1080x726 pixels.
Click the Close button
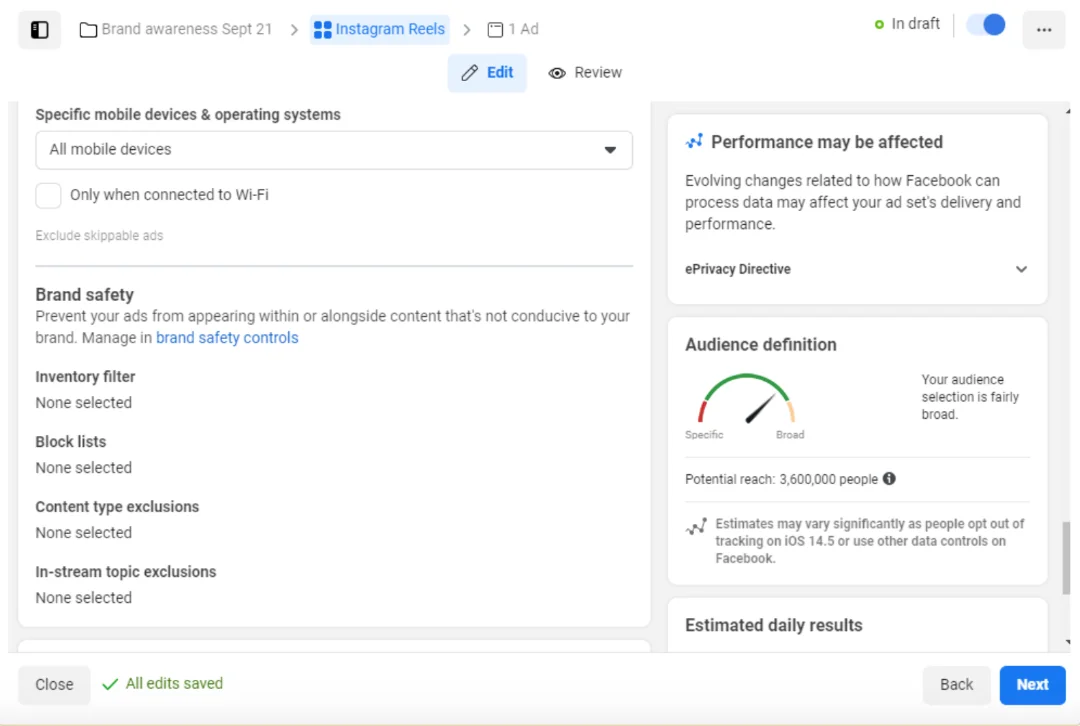[x=54, y=685]
